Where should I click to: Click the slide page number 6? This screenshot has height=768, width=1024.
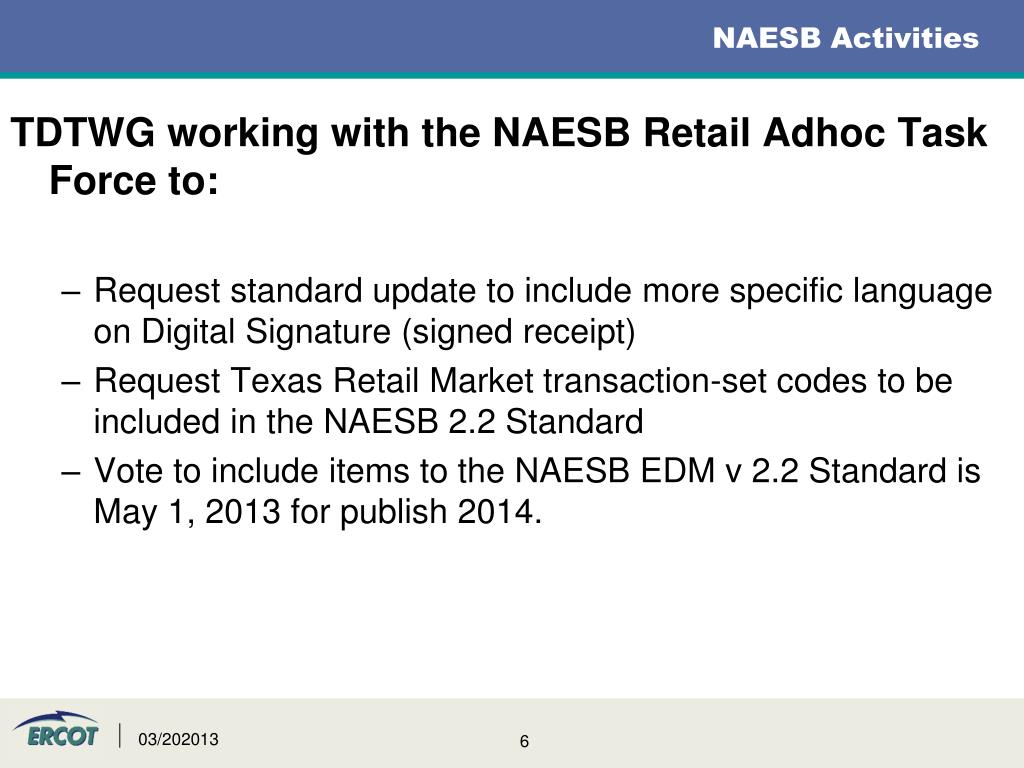(524, 741)
